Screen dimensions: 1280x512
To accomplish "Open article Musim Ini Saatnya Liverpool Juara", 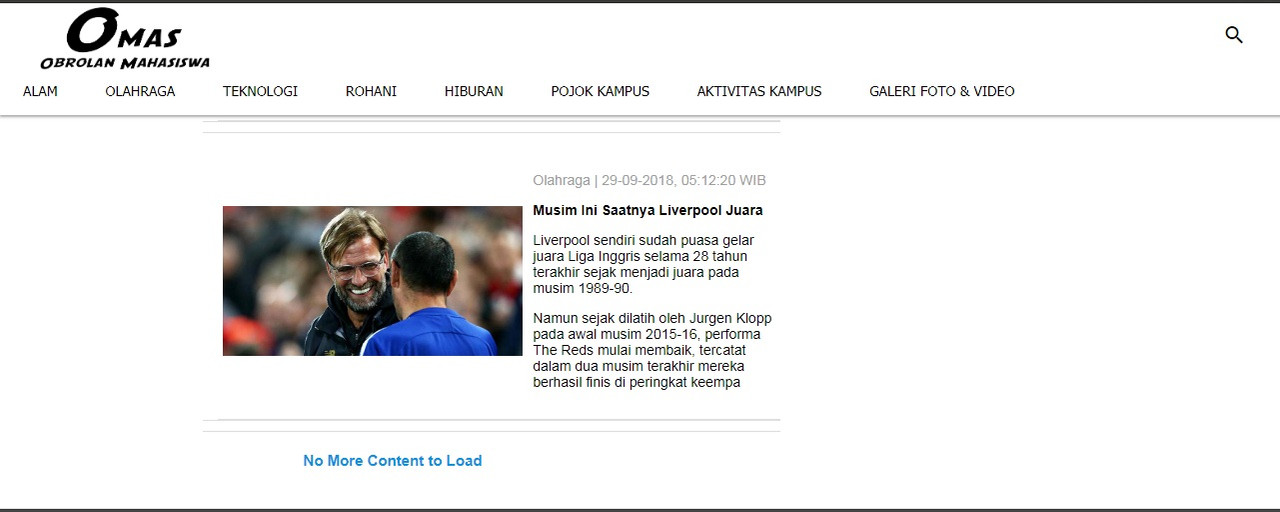I will point(648,211).
